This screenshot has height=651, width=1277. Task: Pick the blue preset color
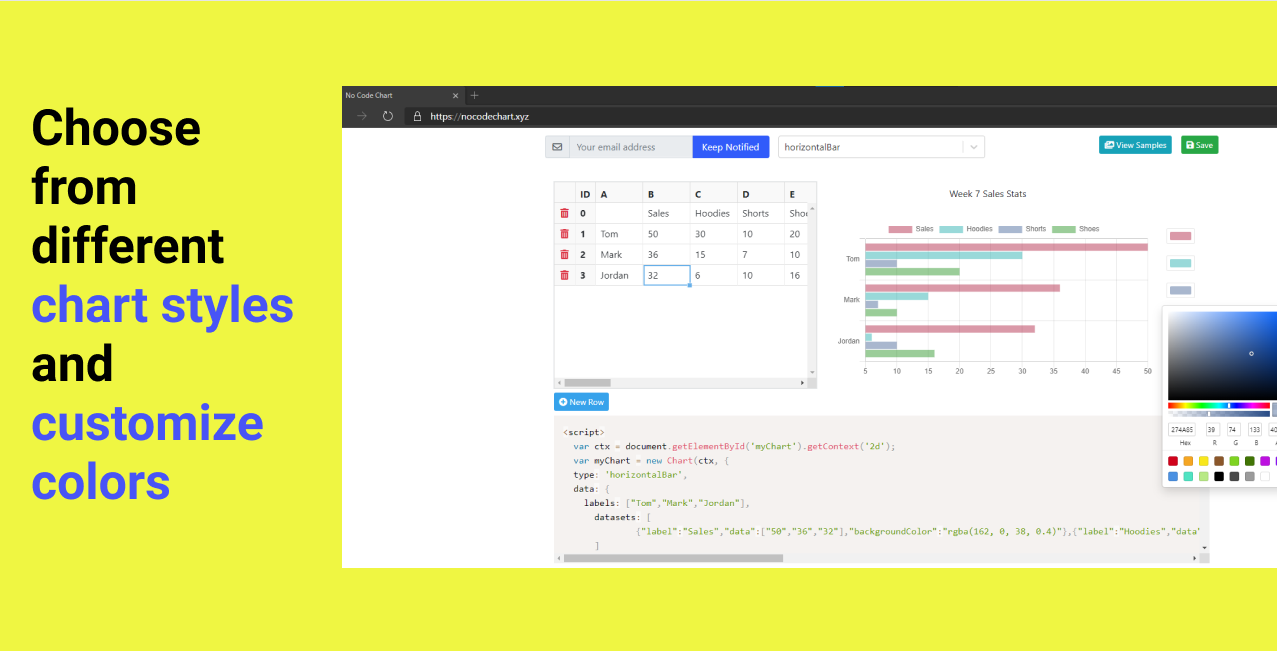(1173, 476)
